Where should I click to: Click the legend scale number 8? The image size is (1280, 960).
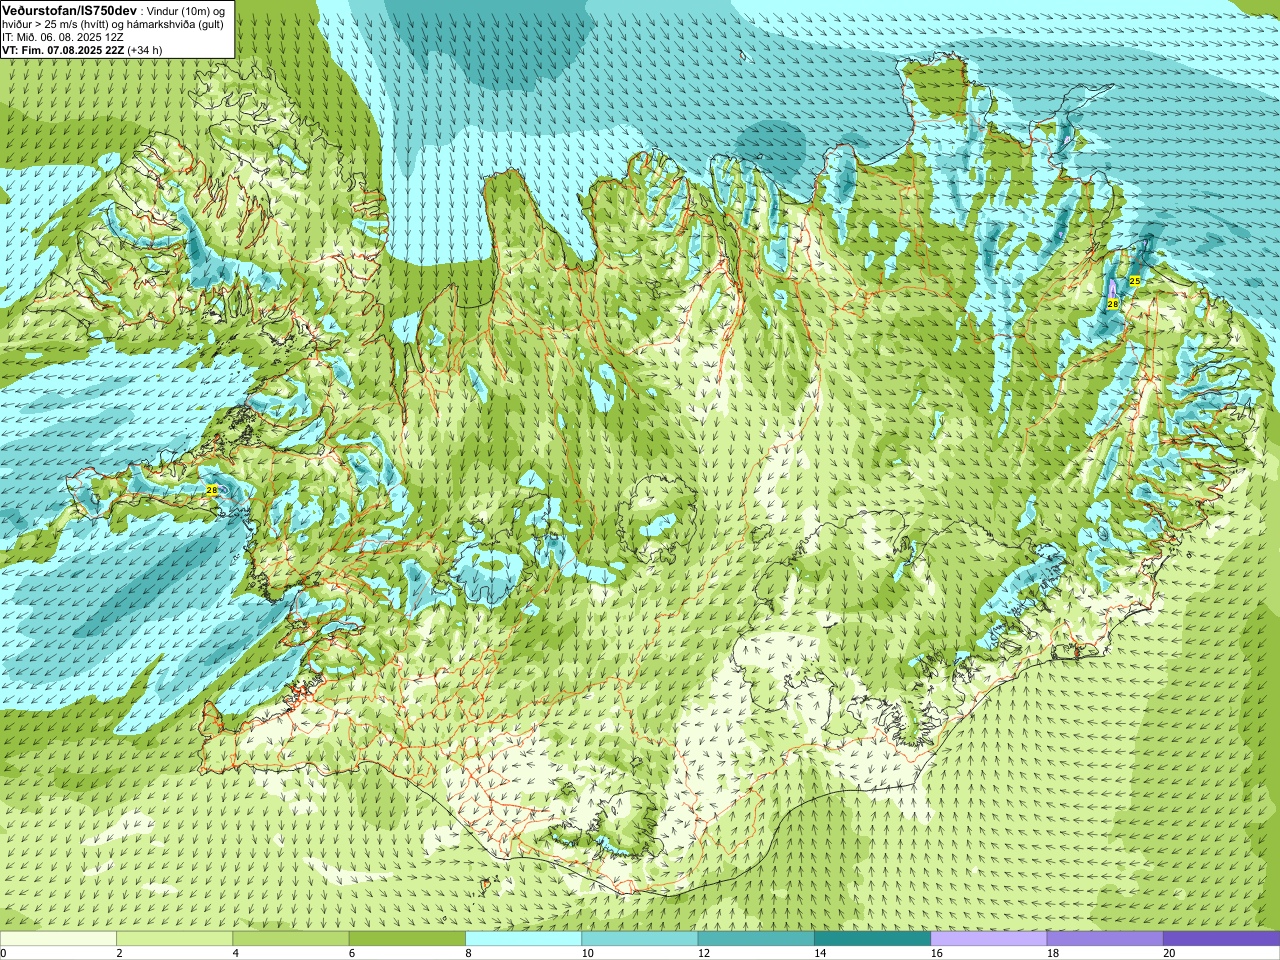468,953
